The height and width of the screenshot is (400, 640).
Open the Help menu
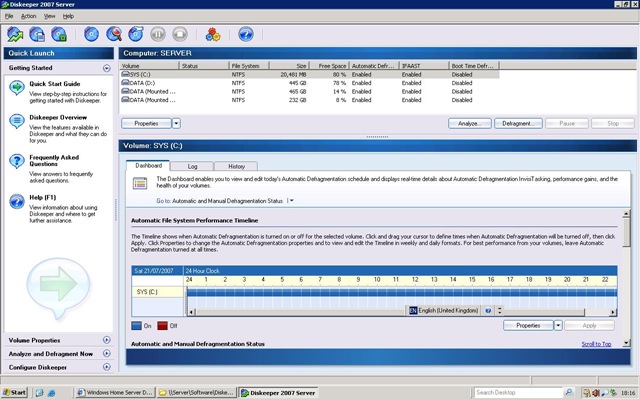coord(68,16)
